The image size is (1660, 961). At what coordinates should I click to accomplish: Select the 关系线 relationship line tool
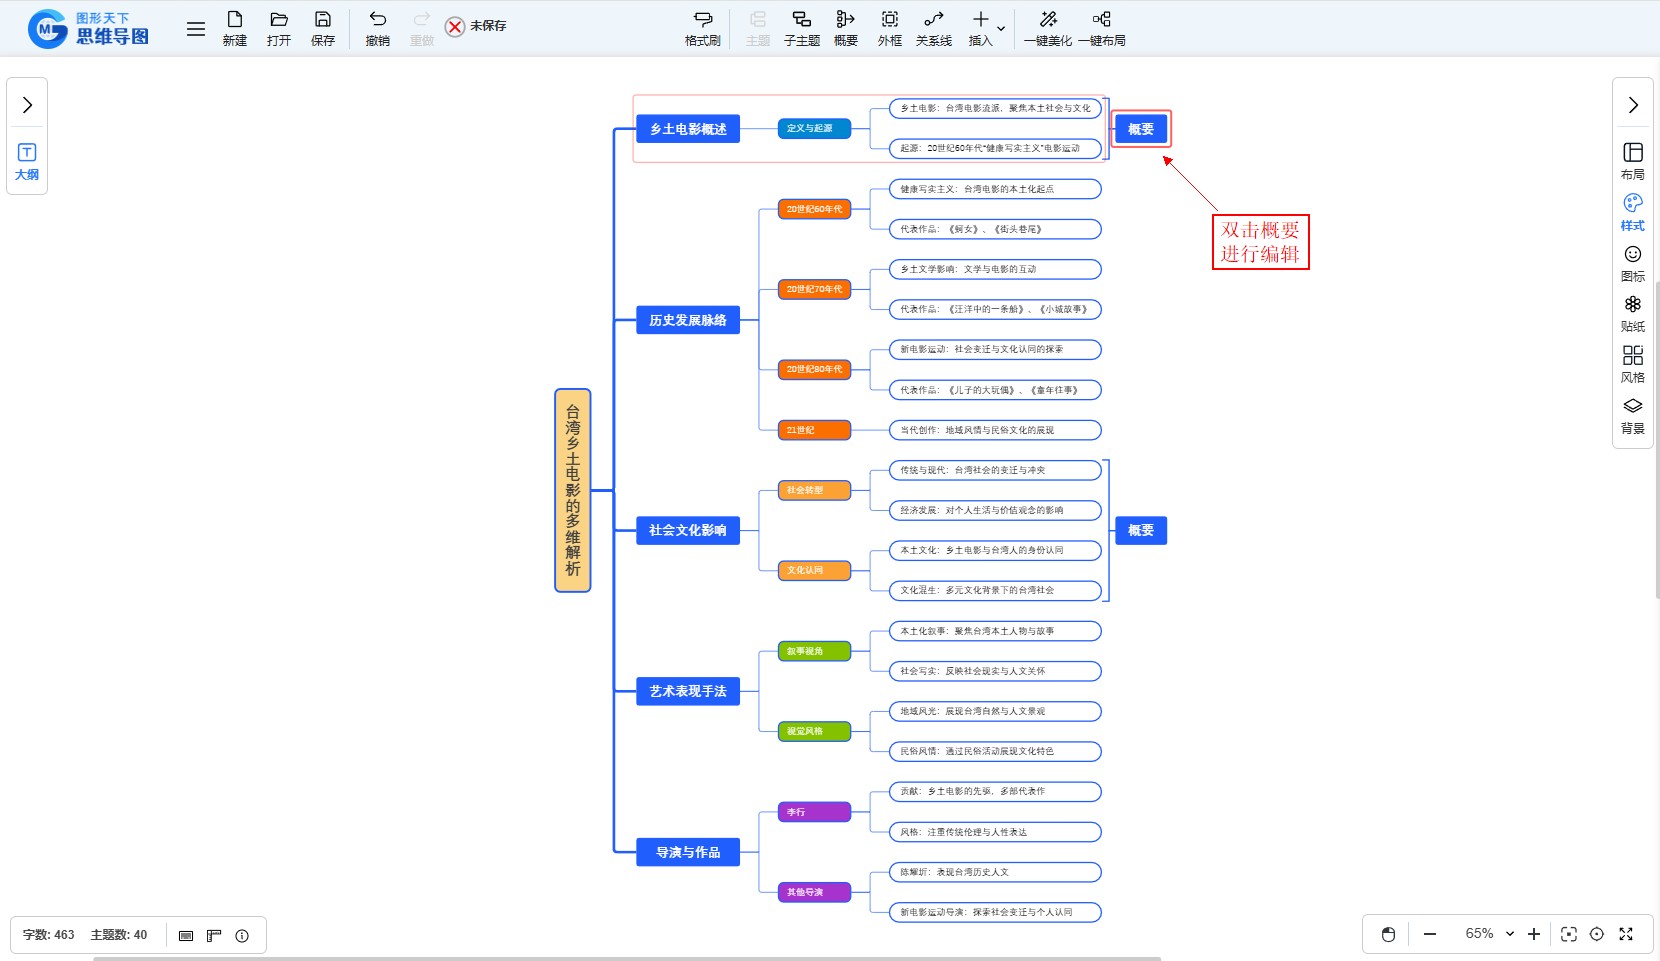point(933,28)
